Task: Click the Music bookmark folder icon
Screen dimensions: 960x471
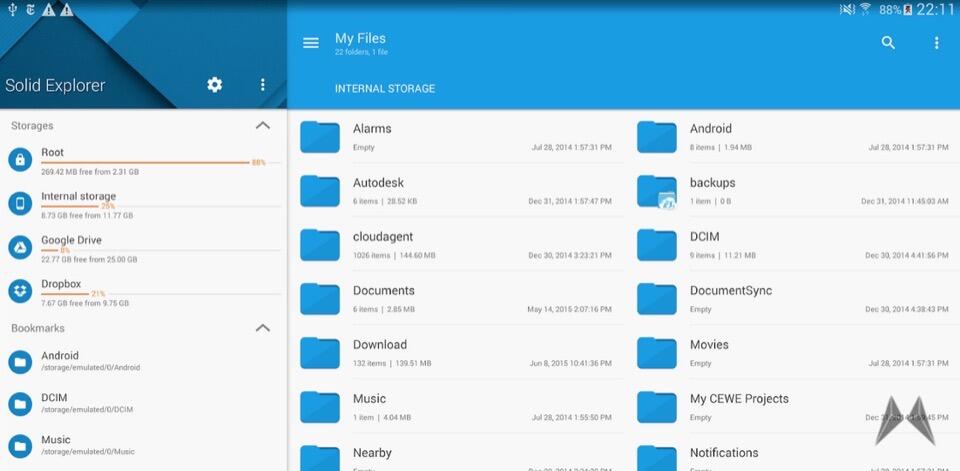Action: (20, 446)
